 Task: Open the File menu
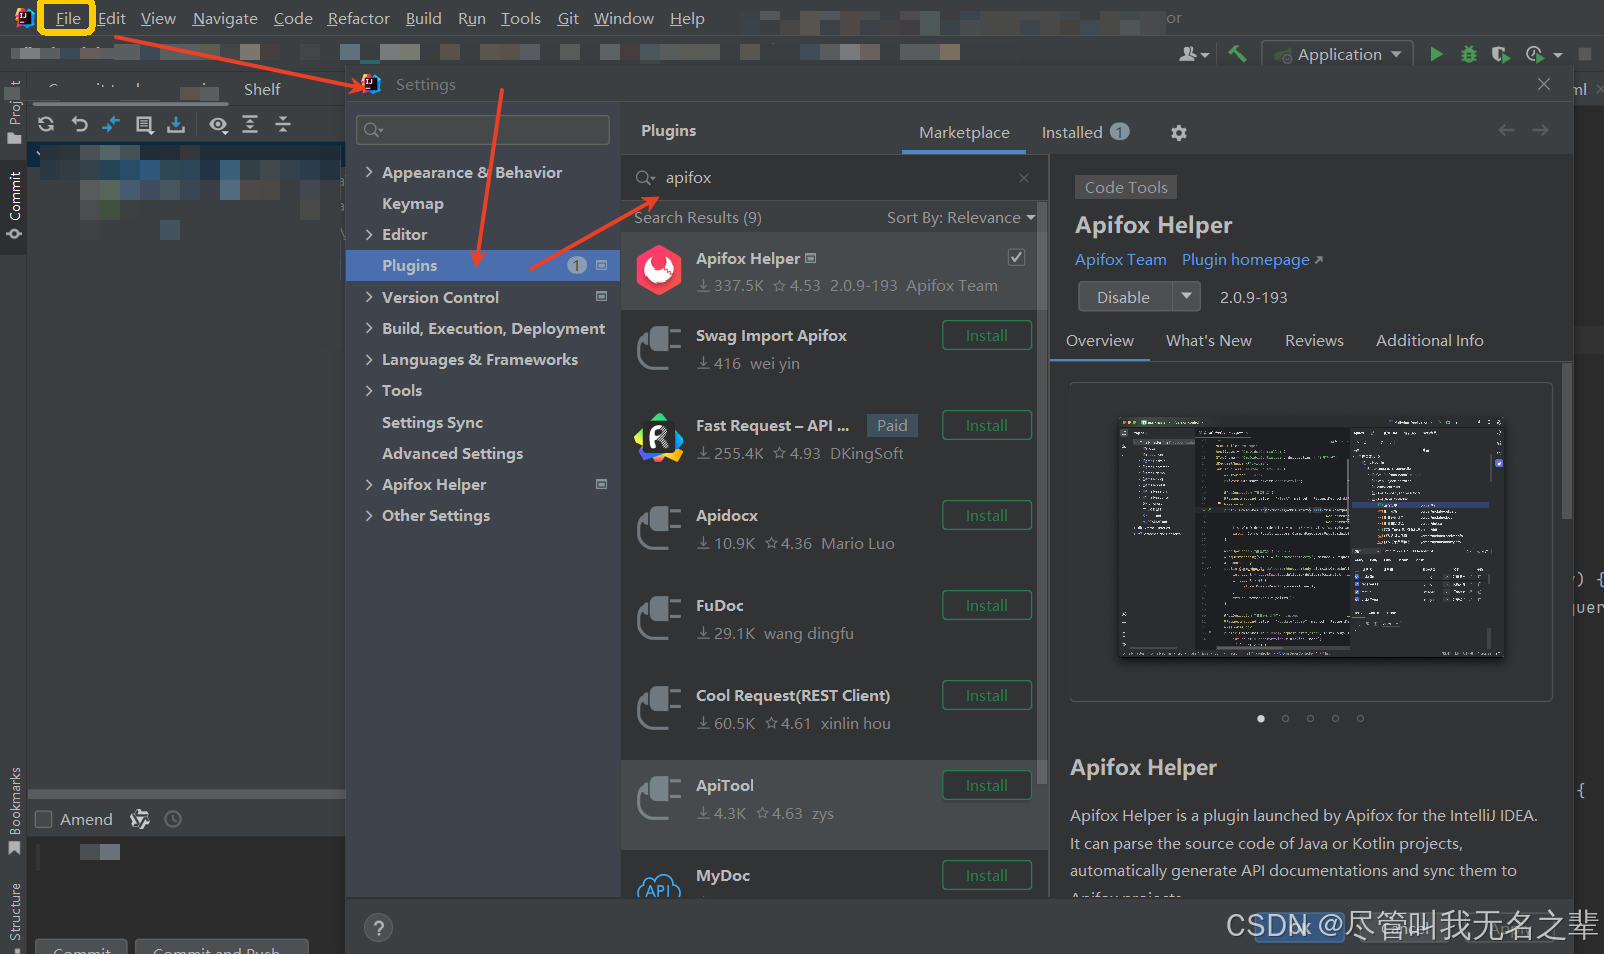click(x=68, y=18)
